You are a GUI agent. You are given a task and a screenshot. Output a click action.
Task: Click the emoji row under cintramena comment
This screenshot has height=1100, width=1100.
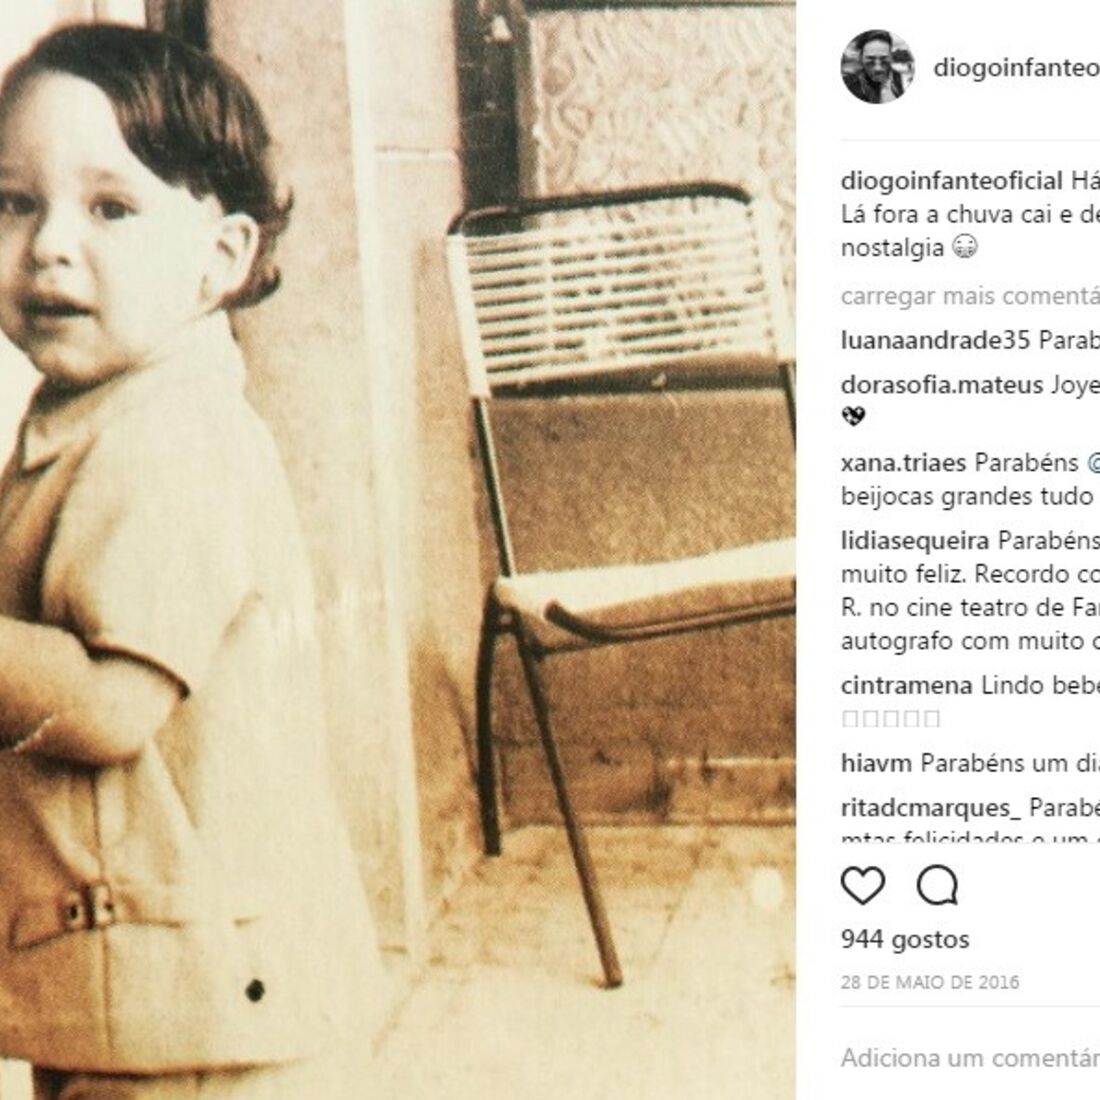pos(890,718)
